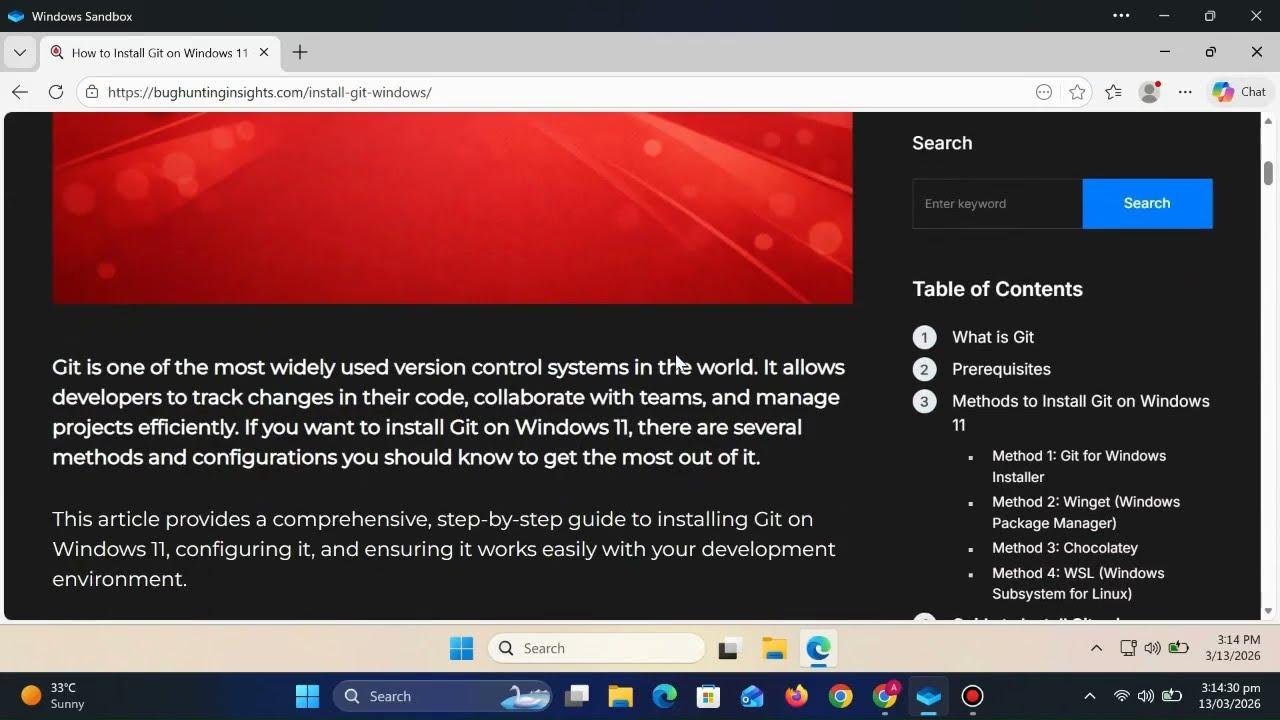This screenshot has width=1280, height=720.
Task: Open the sandbox Start menu
Action: (461, 648)
